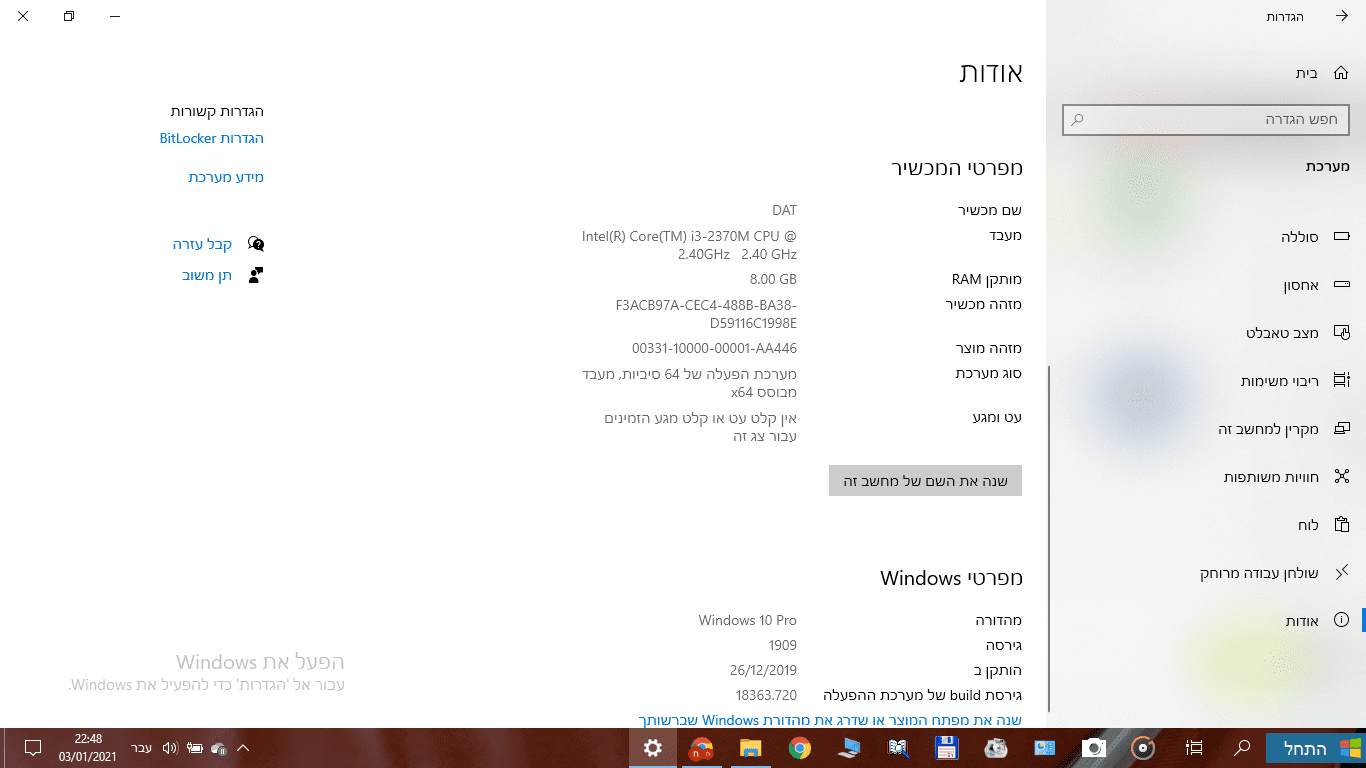Open BitLocker settings link
The height and width of the screenshot is (768, 1366).
tap(211, 138)
